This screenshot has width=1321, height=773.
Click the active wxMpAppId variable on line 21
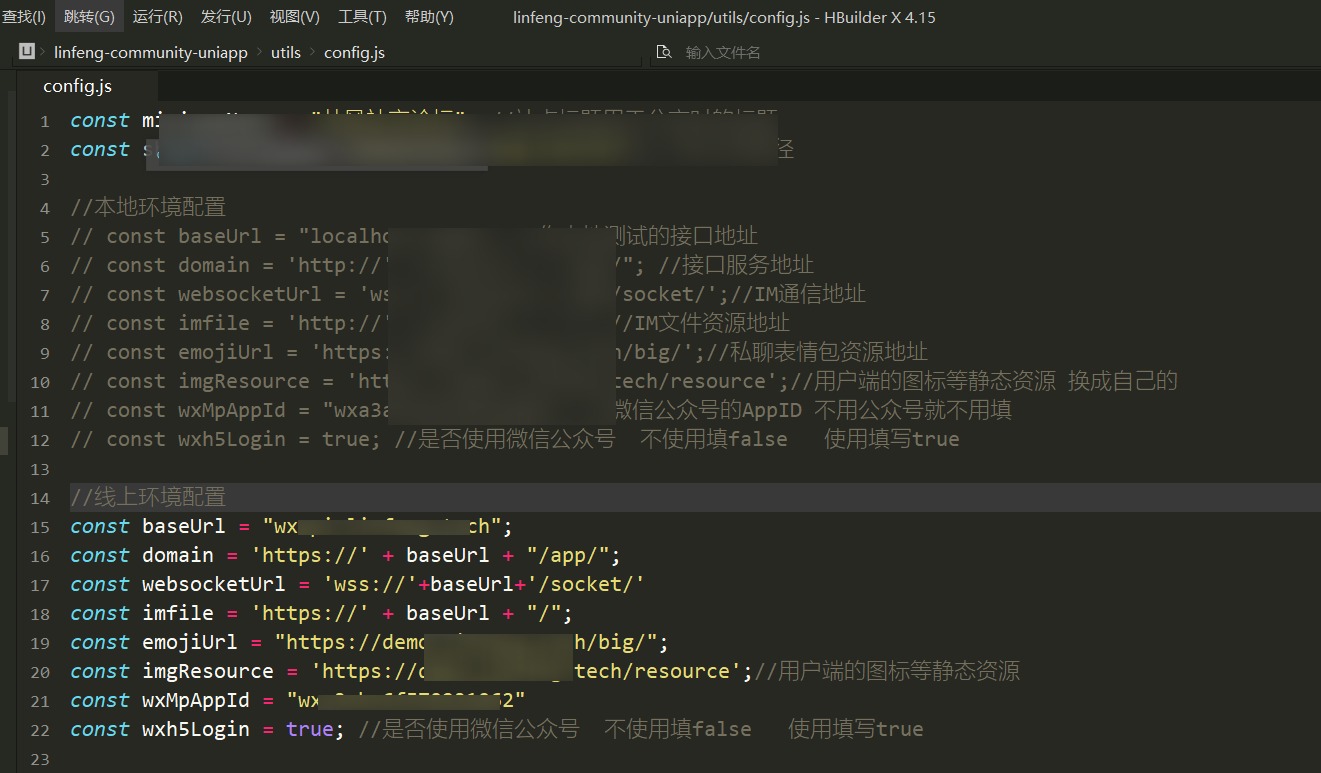[x=196, y=700]
